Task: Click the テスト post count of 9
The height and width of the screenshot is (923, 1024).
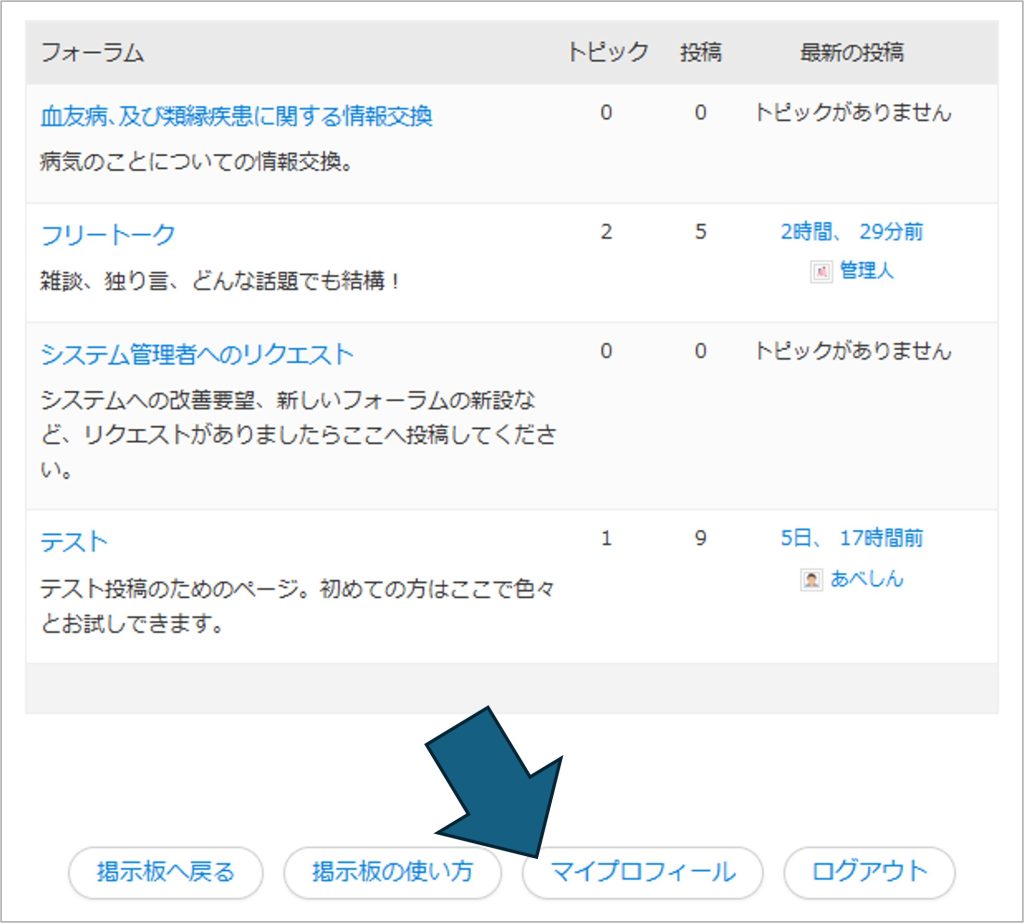Action: click(x=700, y=539)
